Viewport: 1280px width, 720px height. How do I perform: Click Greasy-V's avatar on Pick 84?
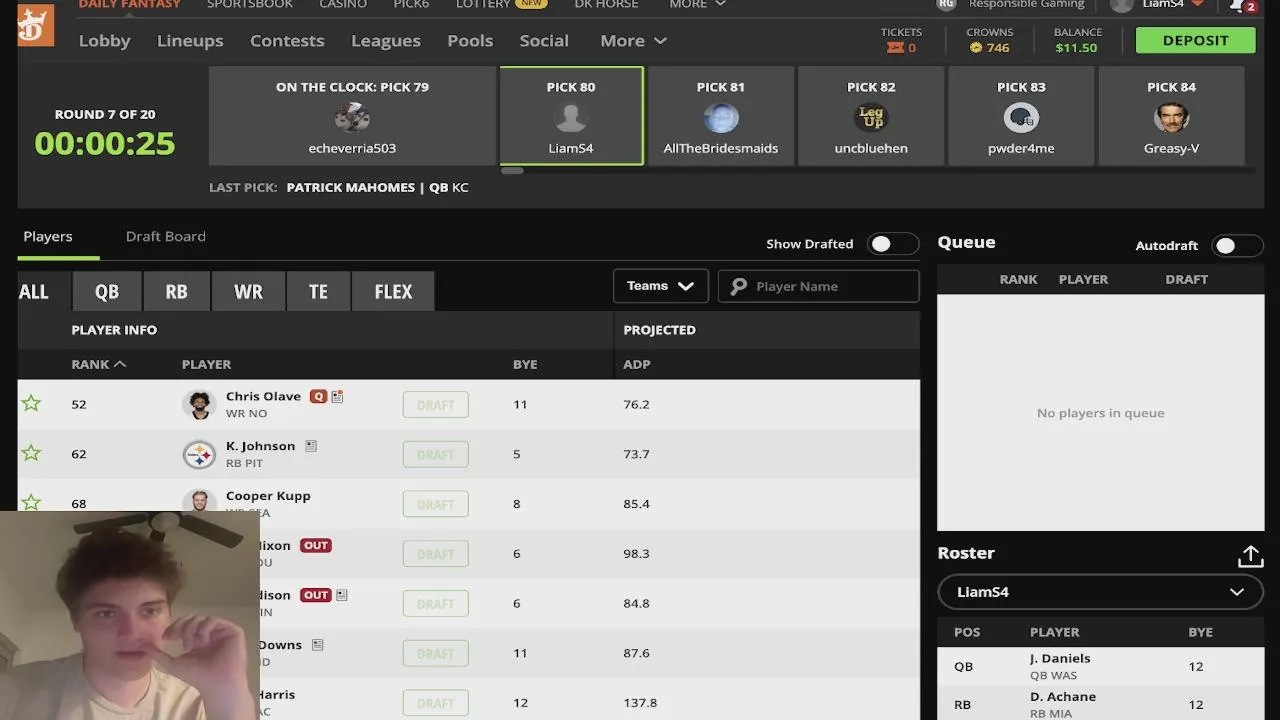point(1171,119)
